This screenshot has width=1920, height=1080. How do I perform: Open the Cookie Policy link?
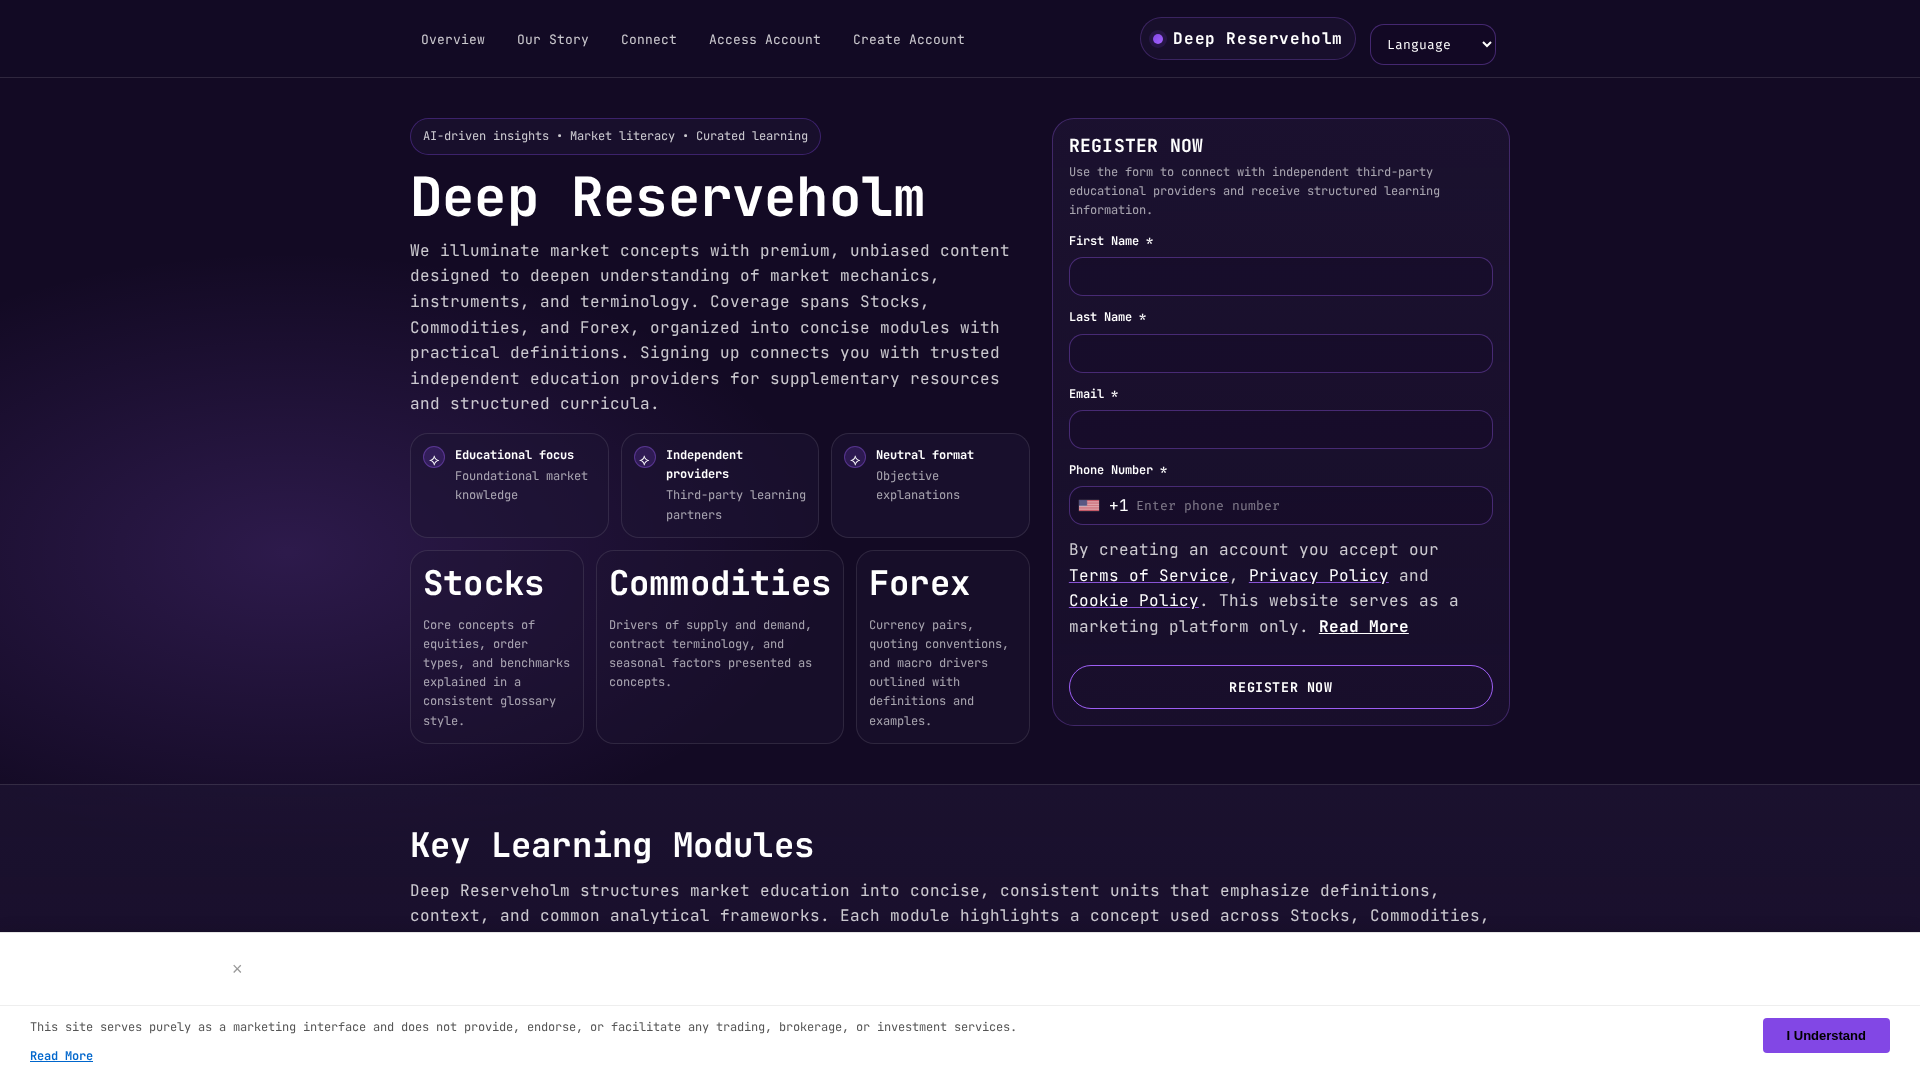1133,601
